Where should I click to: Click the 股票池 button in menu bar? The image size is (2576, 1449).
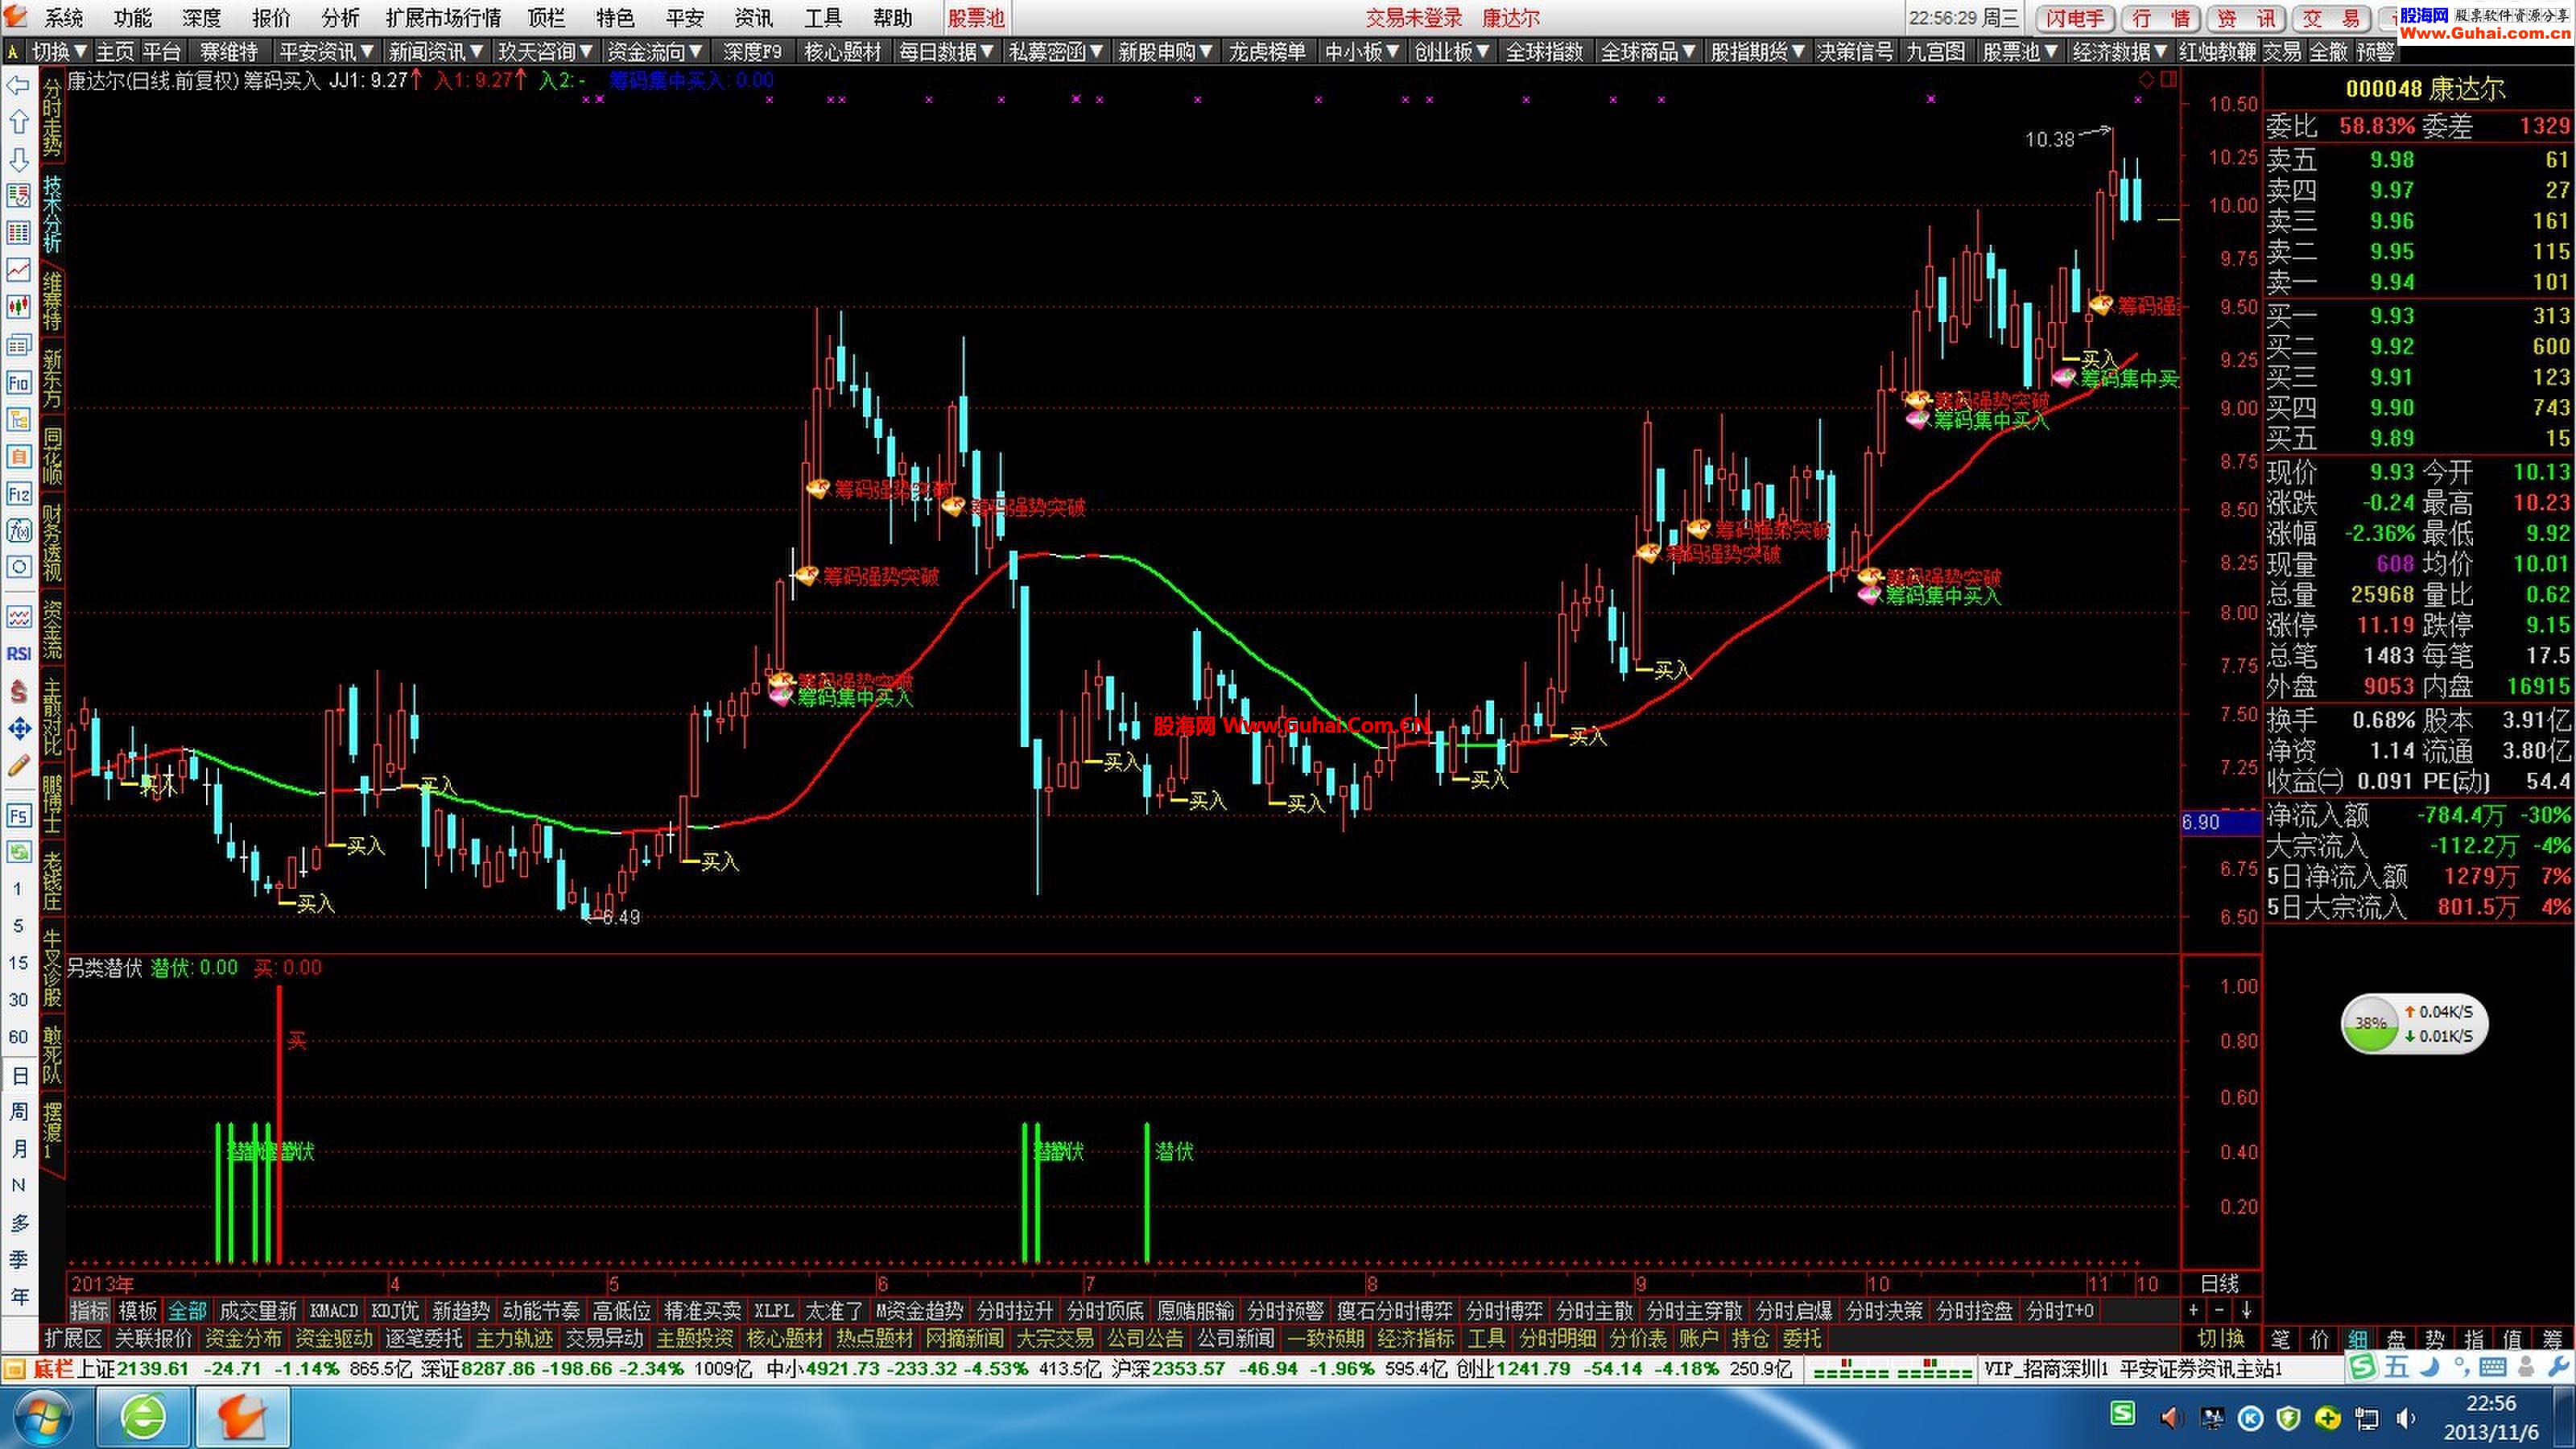976,18
